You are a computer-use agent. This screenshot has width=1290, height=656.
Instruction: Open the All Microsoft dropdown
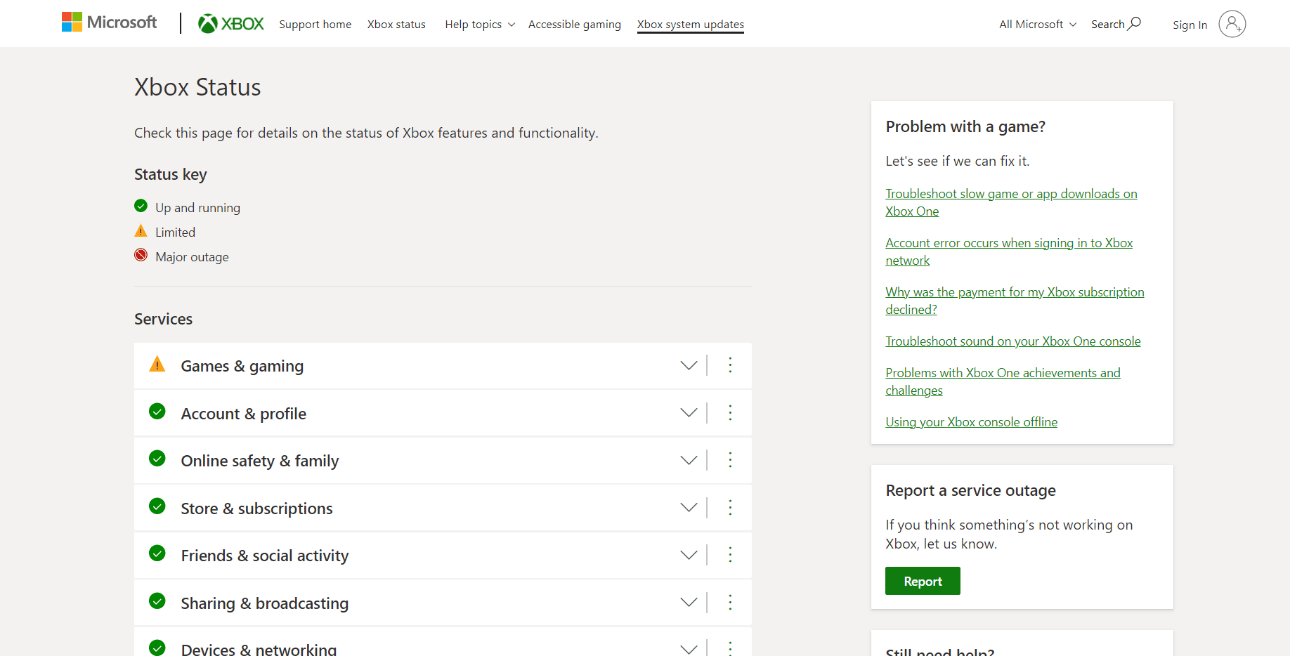point(1038,24)
